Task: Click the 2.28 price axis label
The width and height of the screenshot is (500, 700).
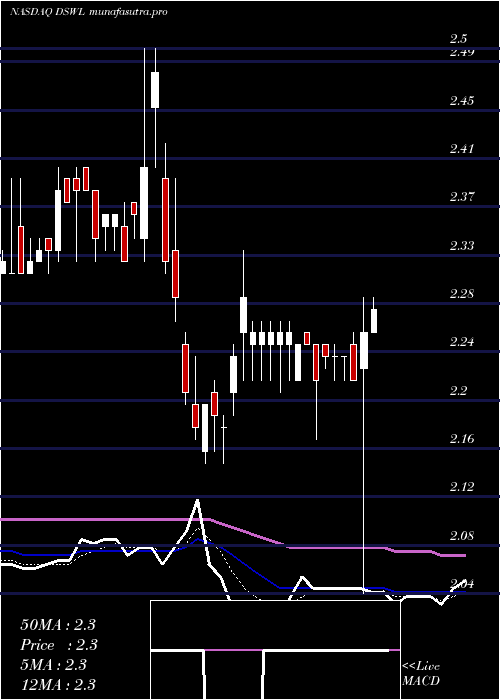Action: coord(461,294)
